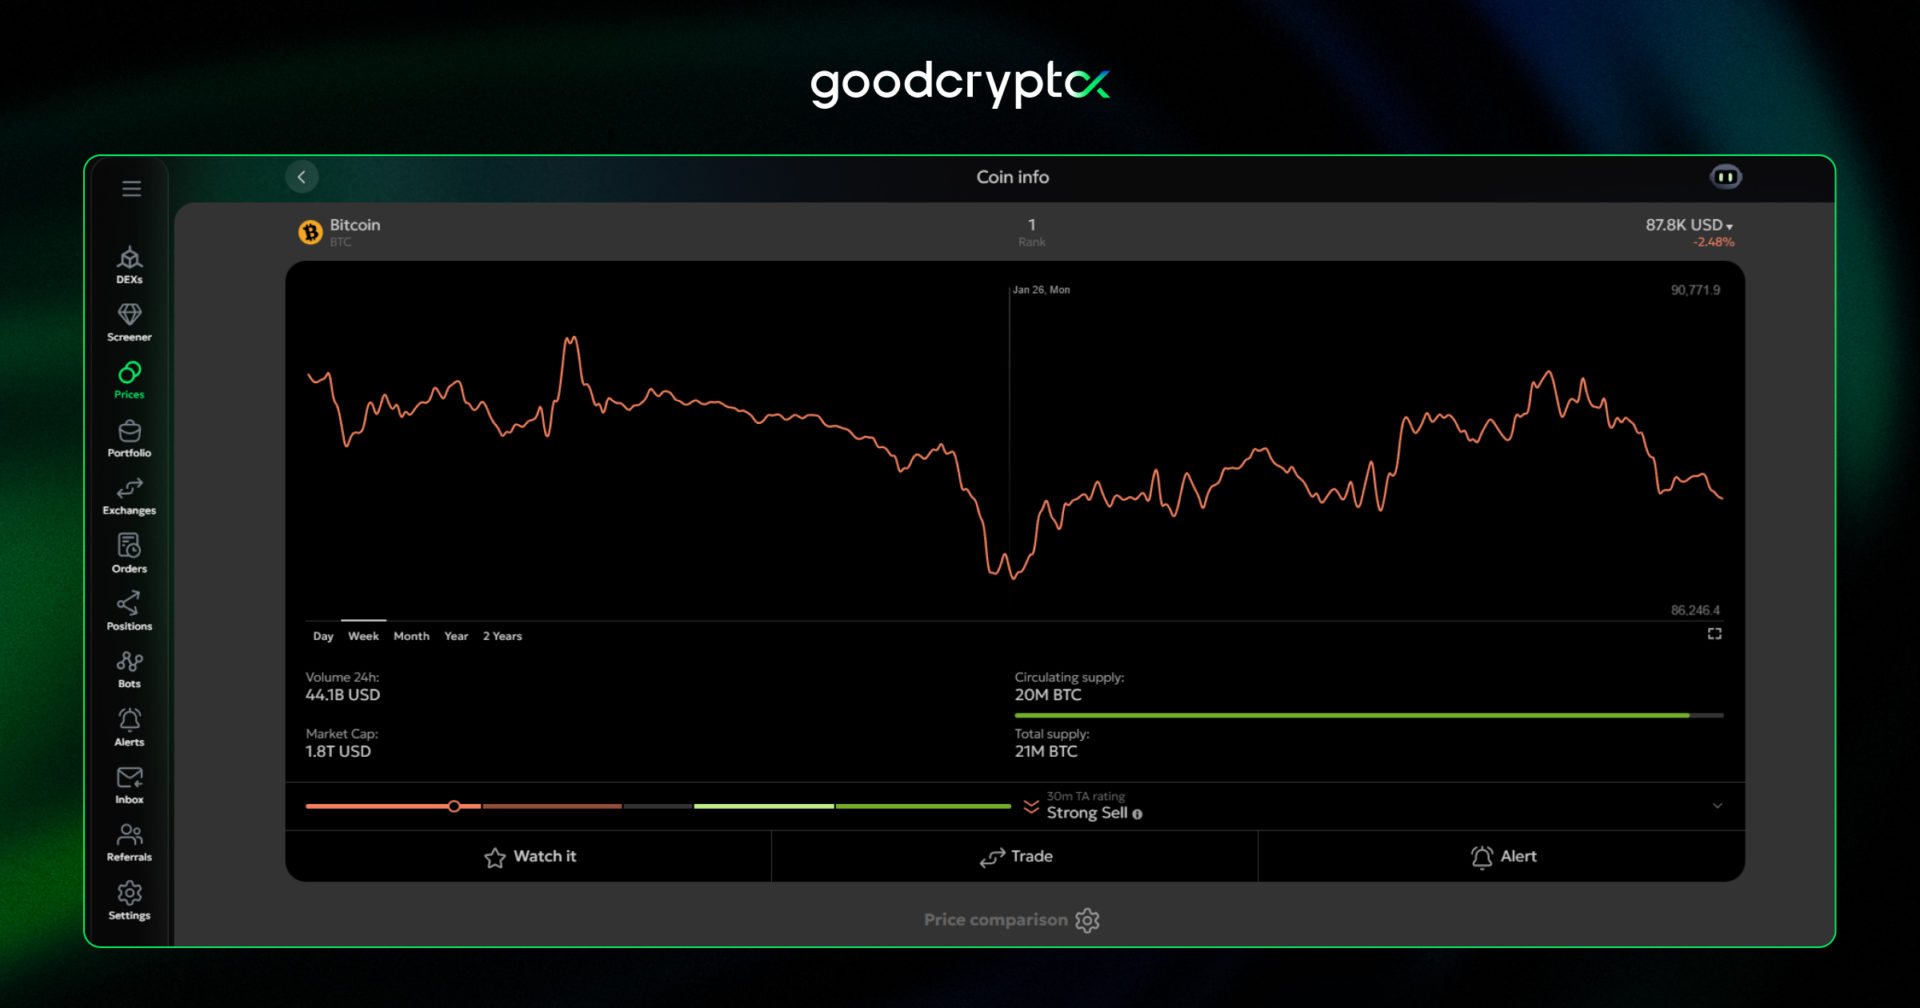Open the Orders section
This screenshot has height=1008, width=1920.
coord(129,553)
